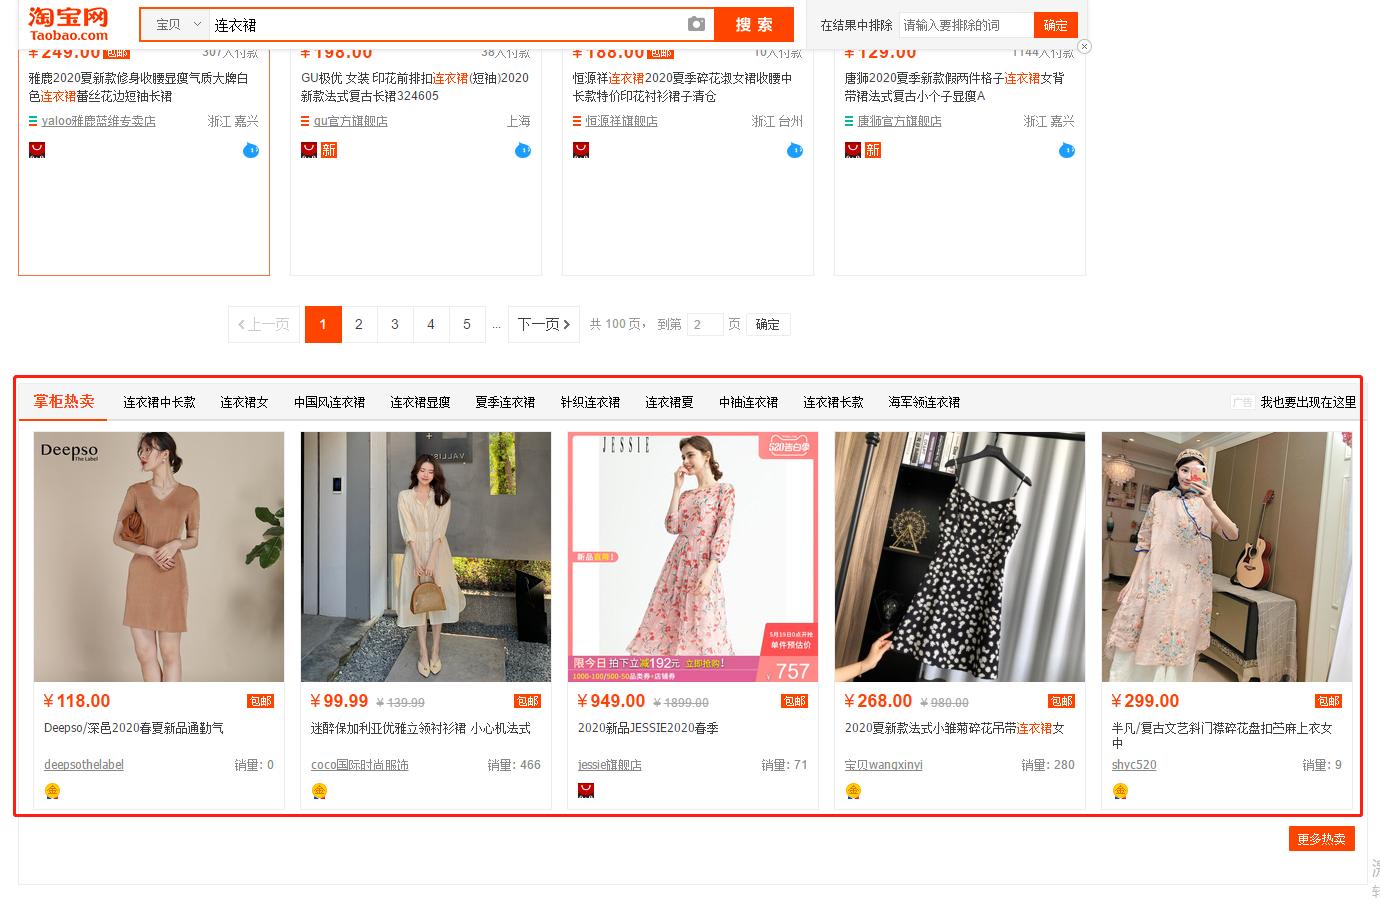The height and width of the screenshot is (914, 1380).
Task: Open Wangwang chat via the blue droplet icon
Action: pos(250,150)
